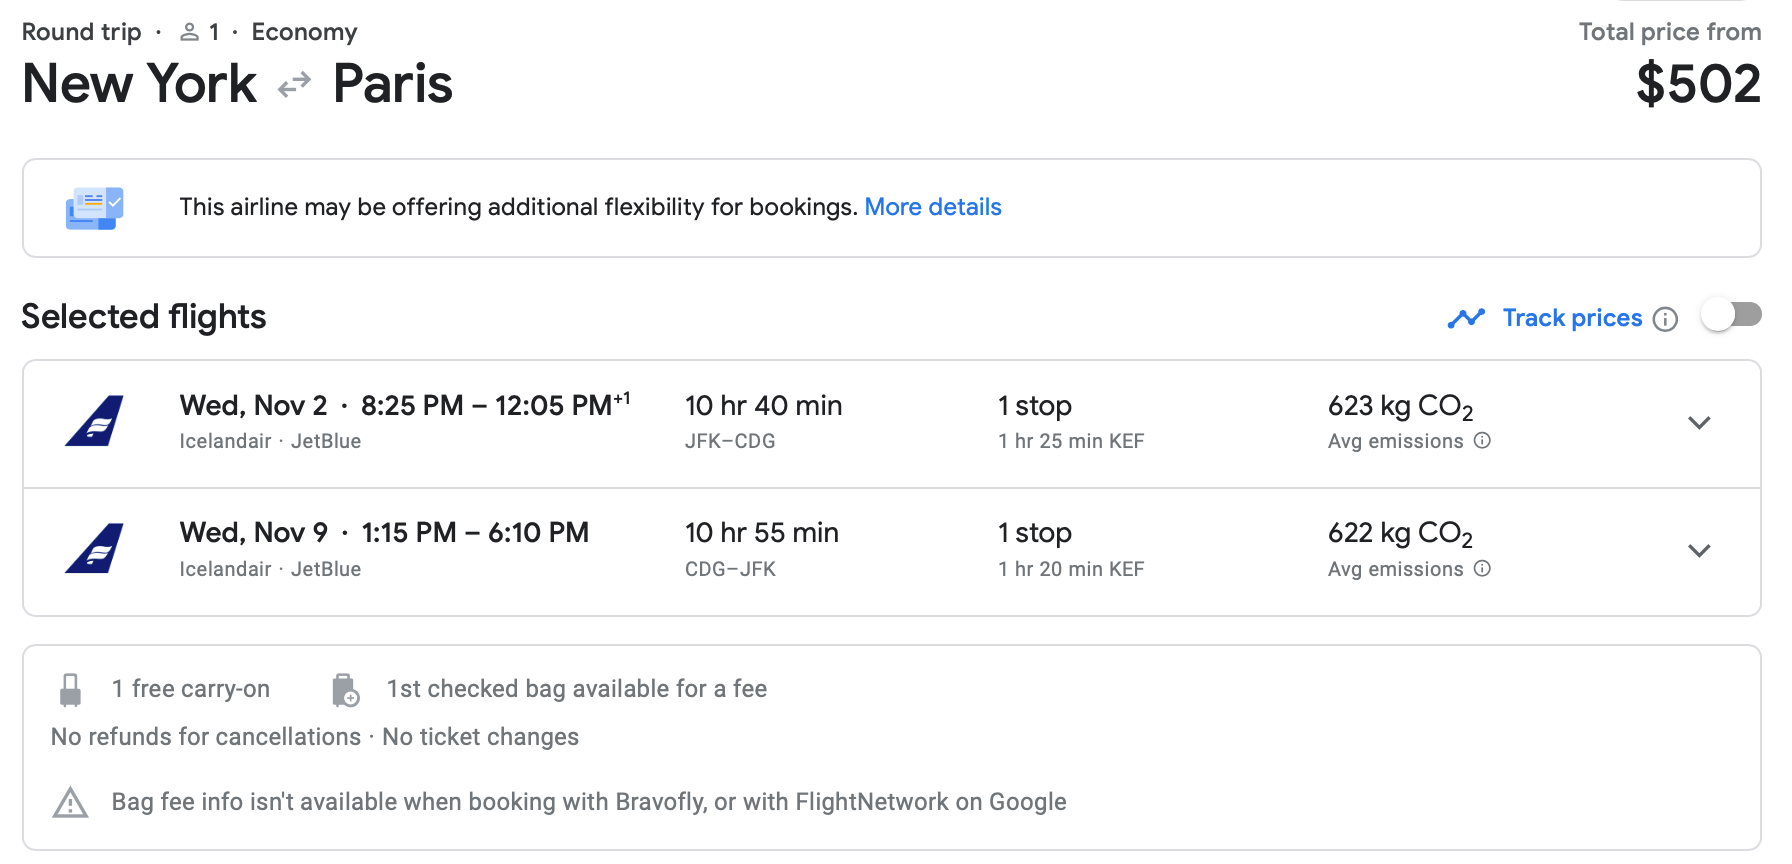1792x864 pixels.
Task: Open the More details link
Action: [932, 207]
